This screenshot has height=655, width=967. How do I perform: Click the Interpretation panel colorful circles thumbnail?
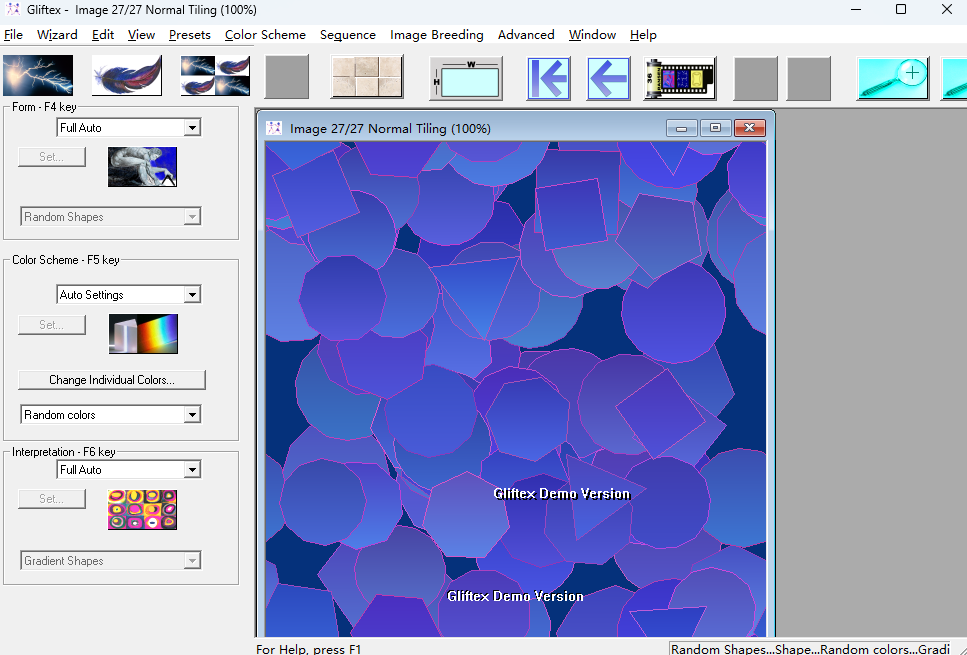click(142, 509)
